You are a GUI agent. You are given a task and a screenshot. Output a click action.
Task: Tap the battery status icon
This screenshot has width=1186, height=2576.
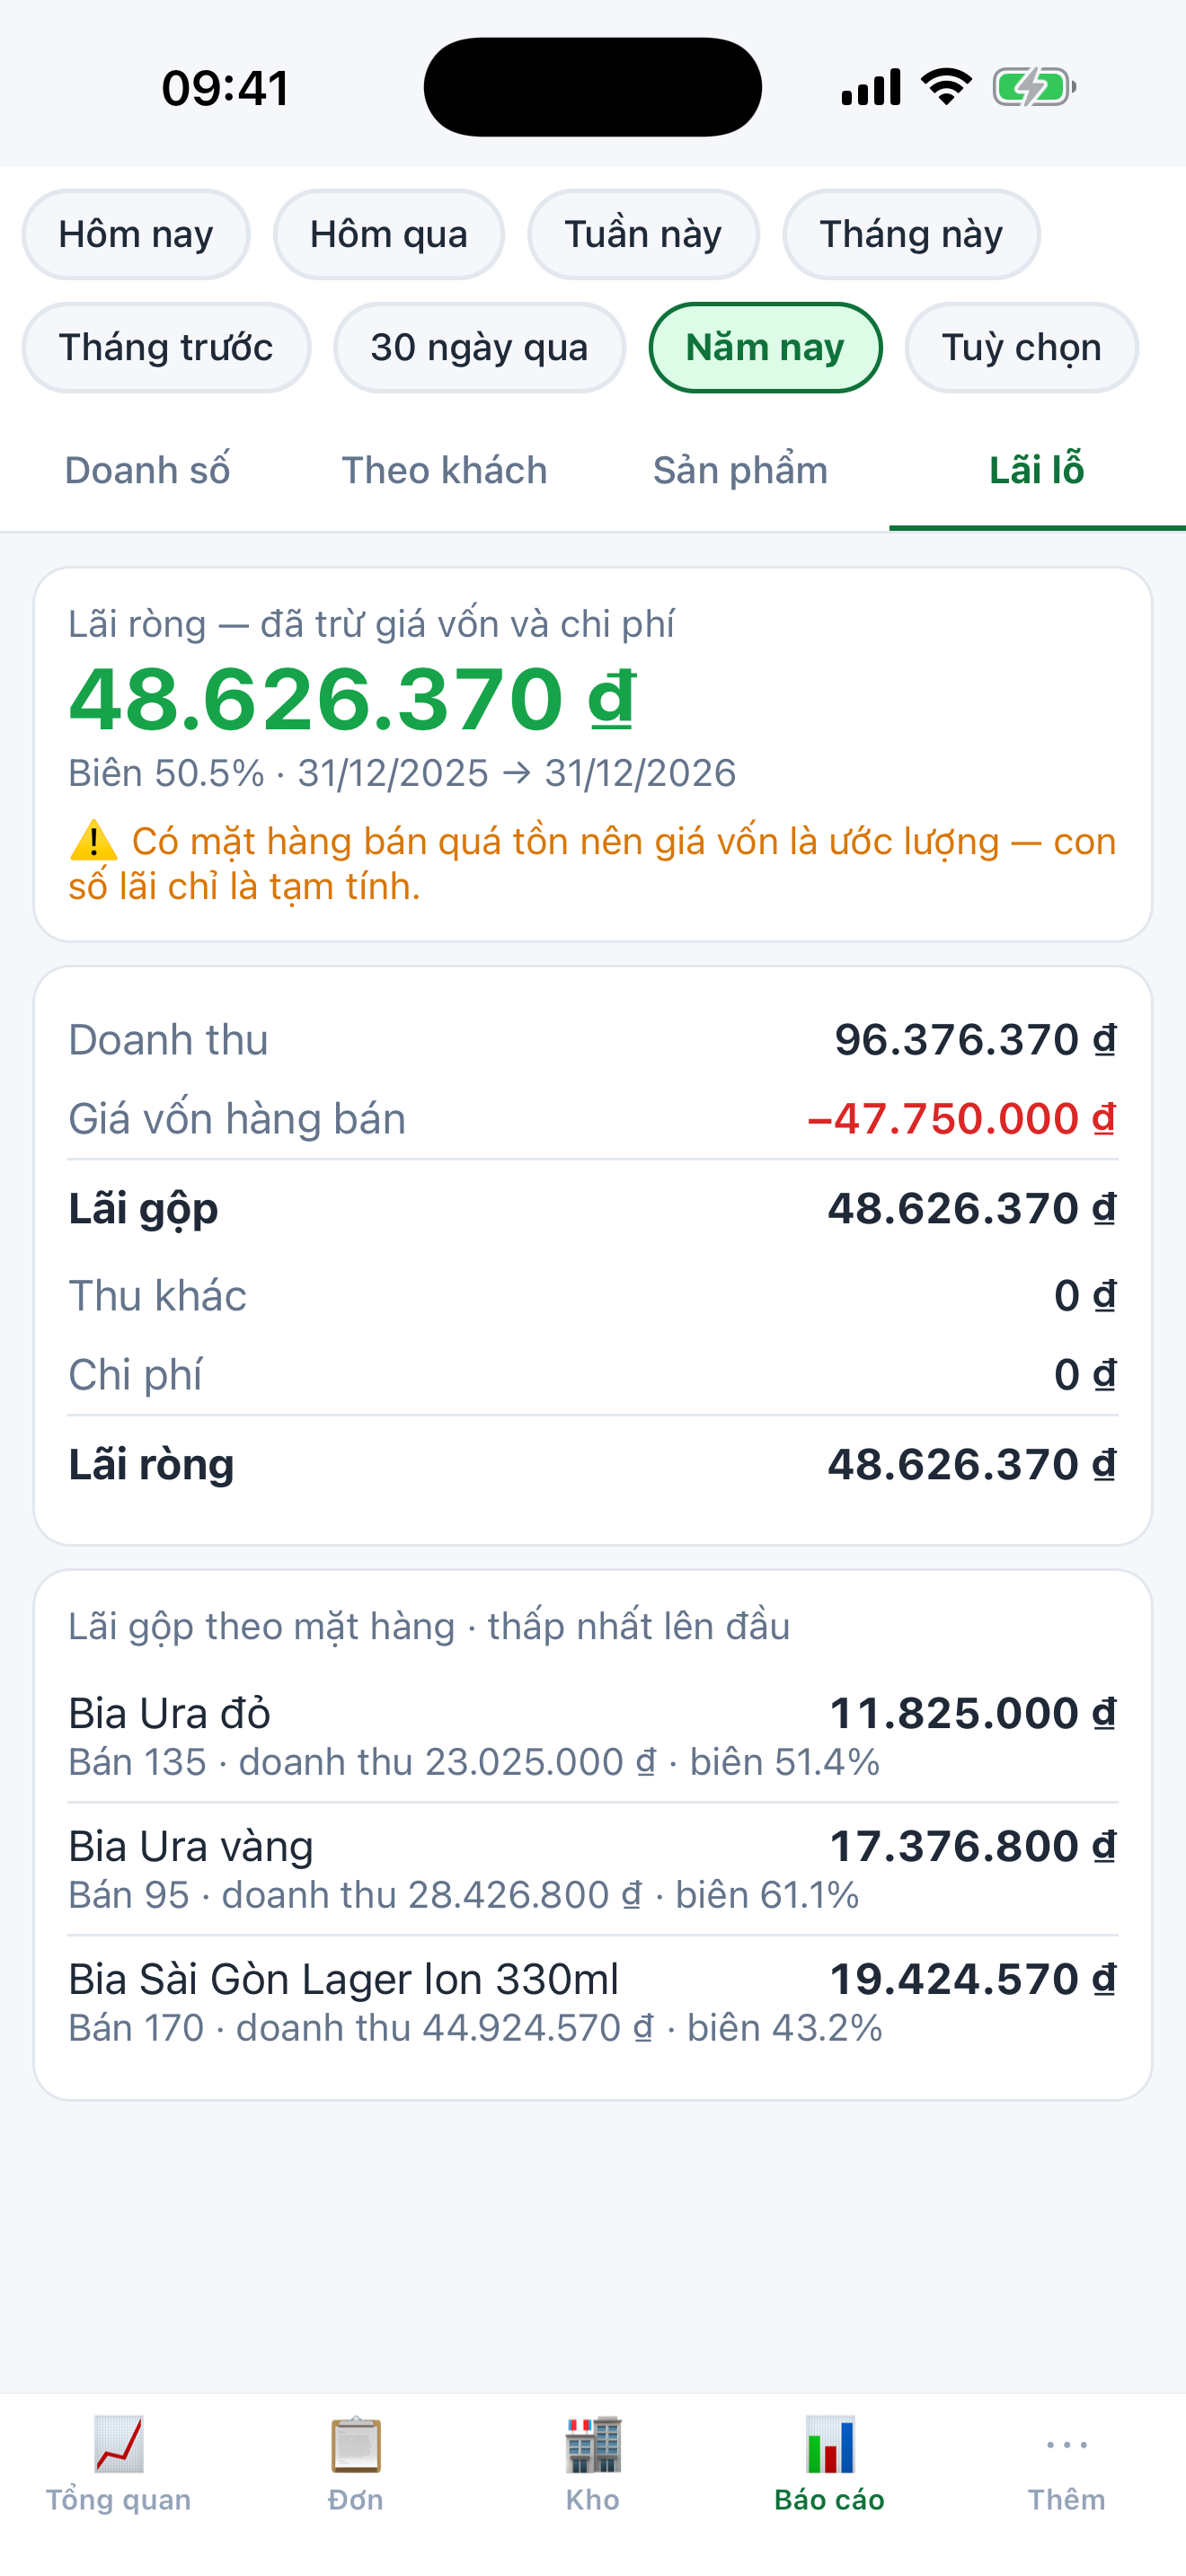(x=1034, y=87)
